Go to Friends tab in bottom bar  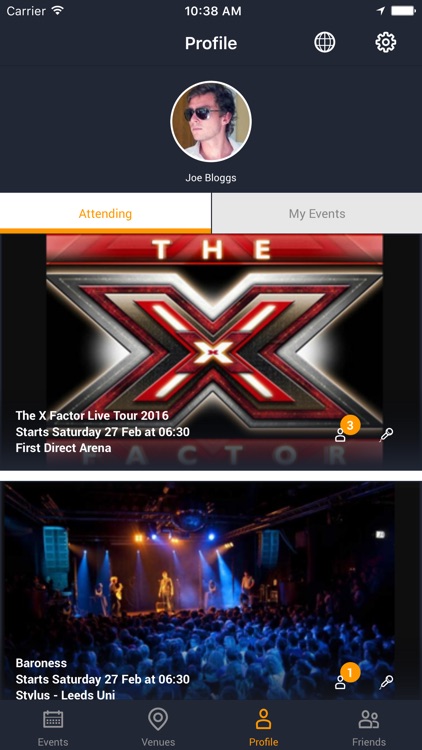[x=369, y=728]
